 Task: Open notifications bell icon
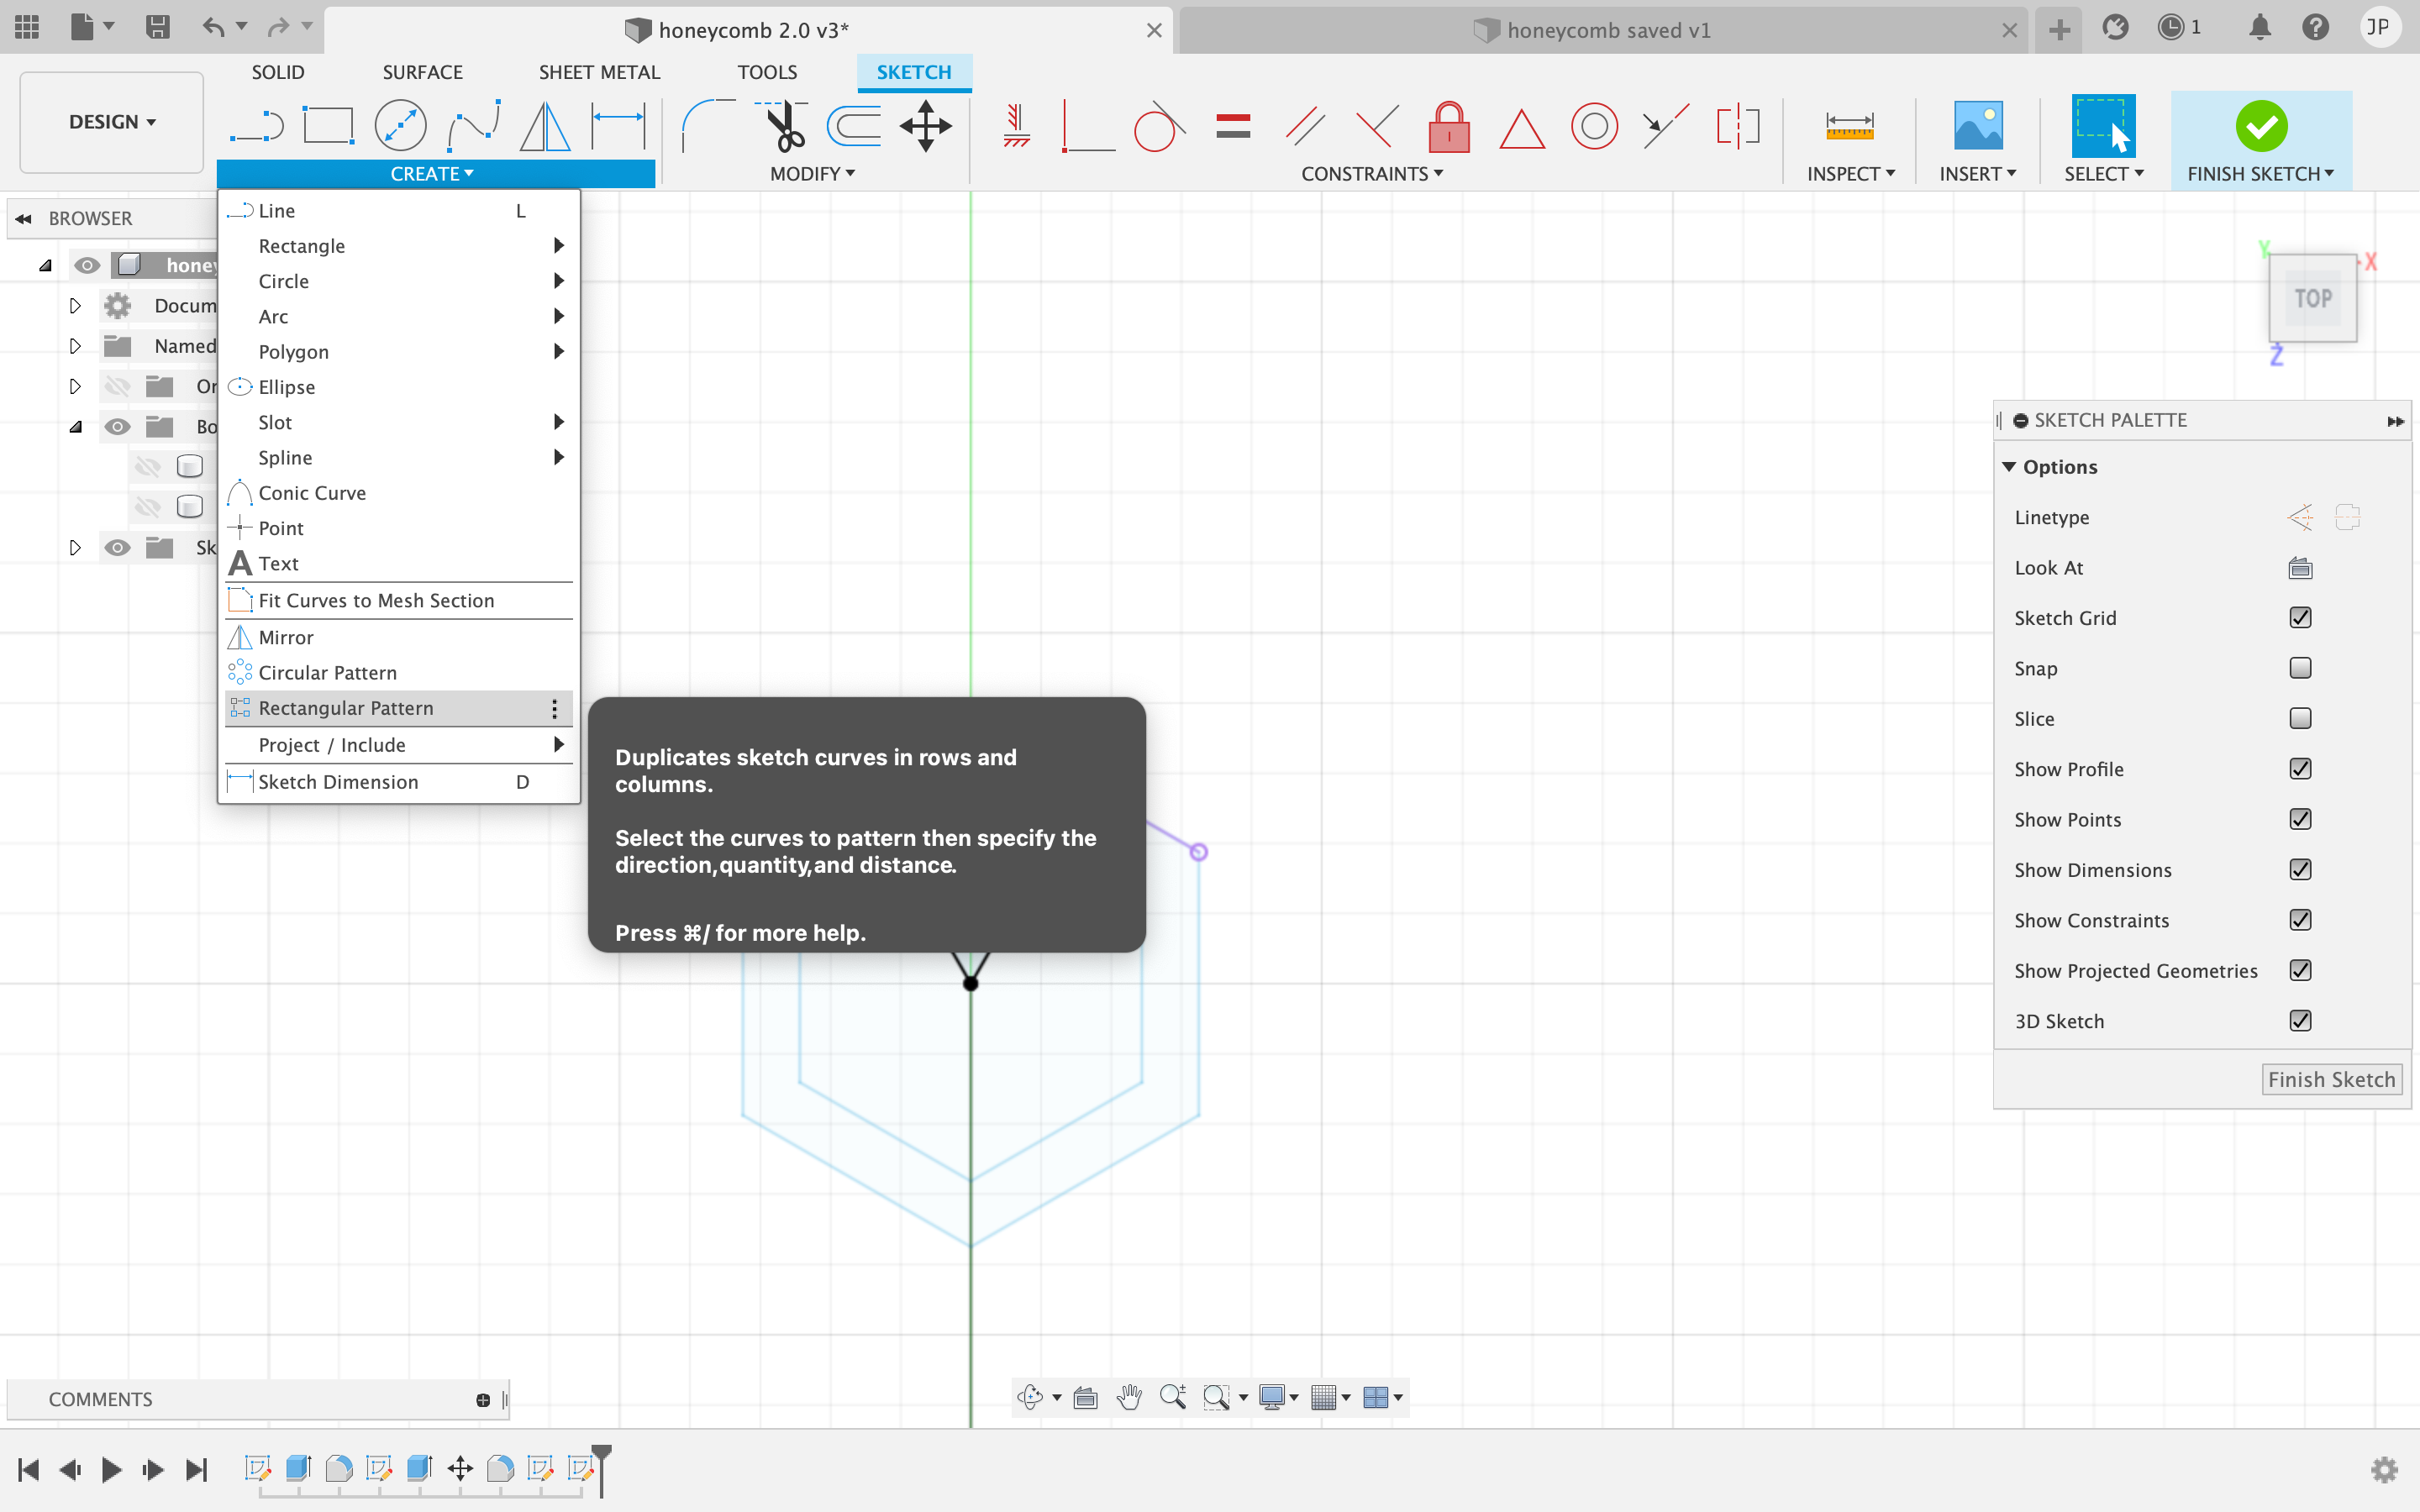coord(2259,27)
